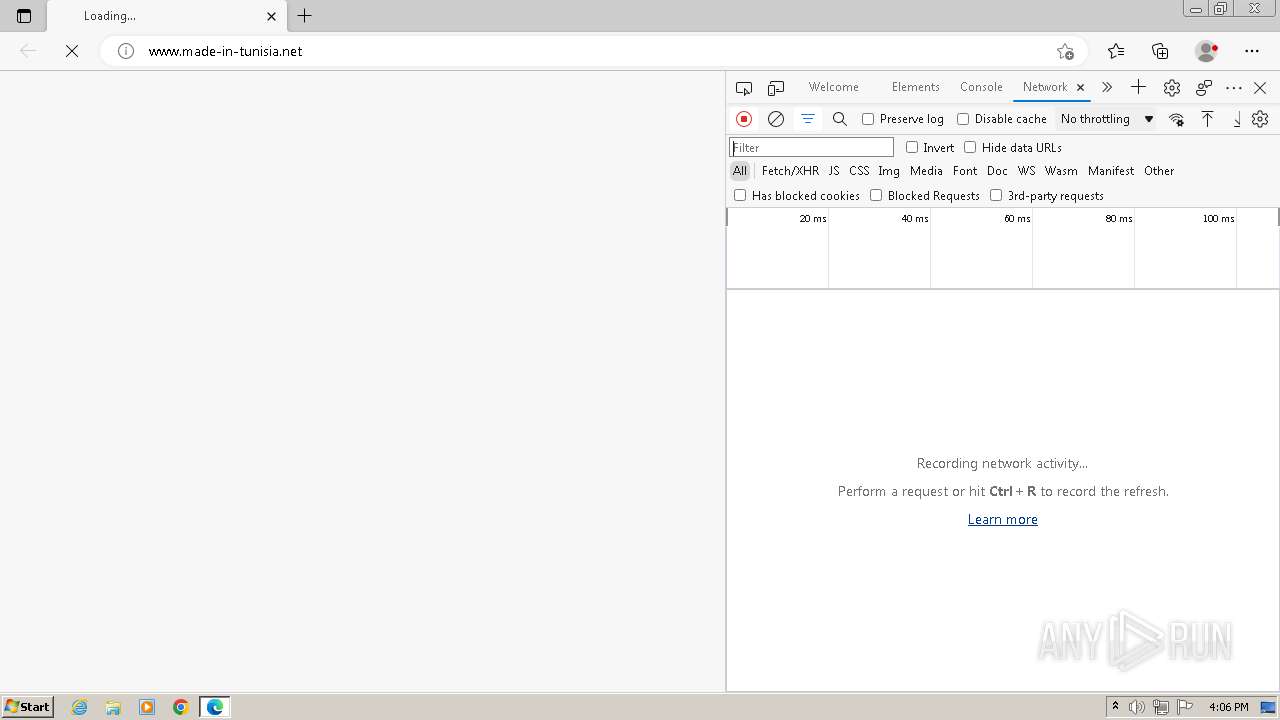This screenshot has height=720, width=1280.
Task: Open the user profile icon
Action: 1207,51
